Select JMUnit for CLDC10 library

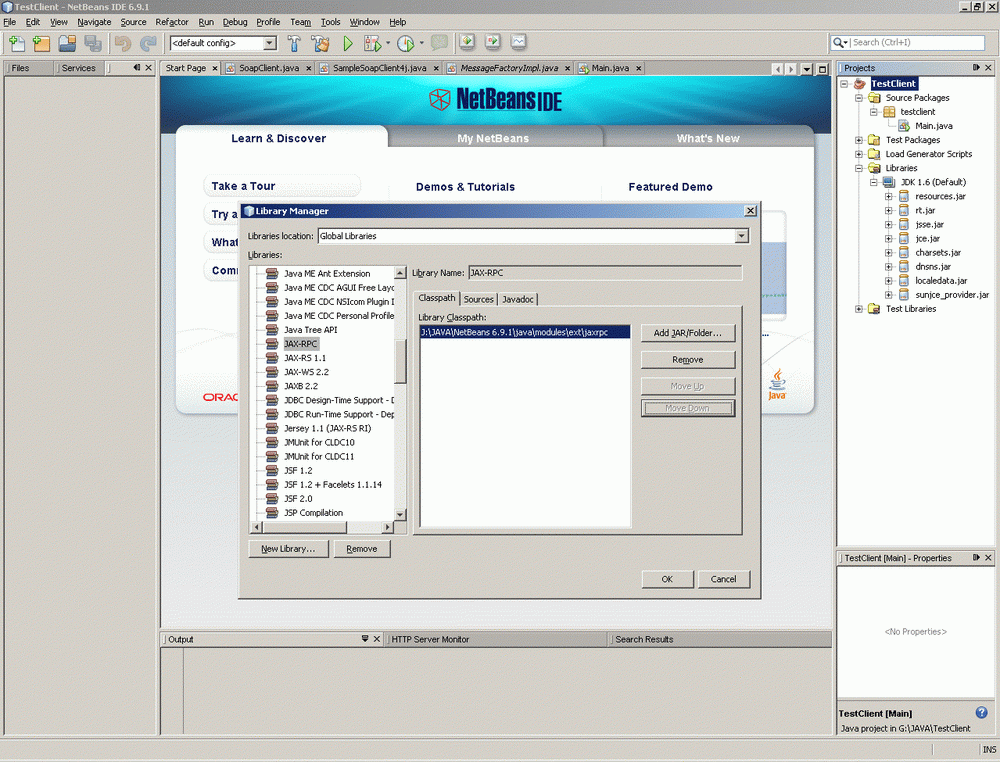(319, 443)
